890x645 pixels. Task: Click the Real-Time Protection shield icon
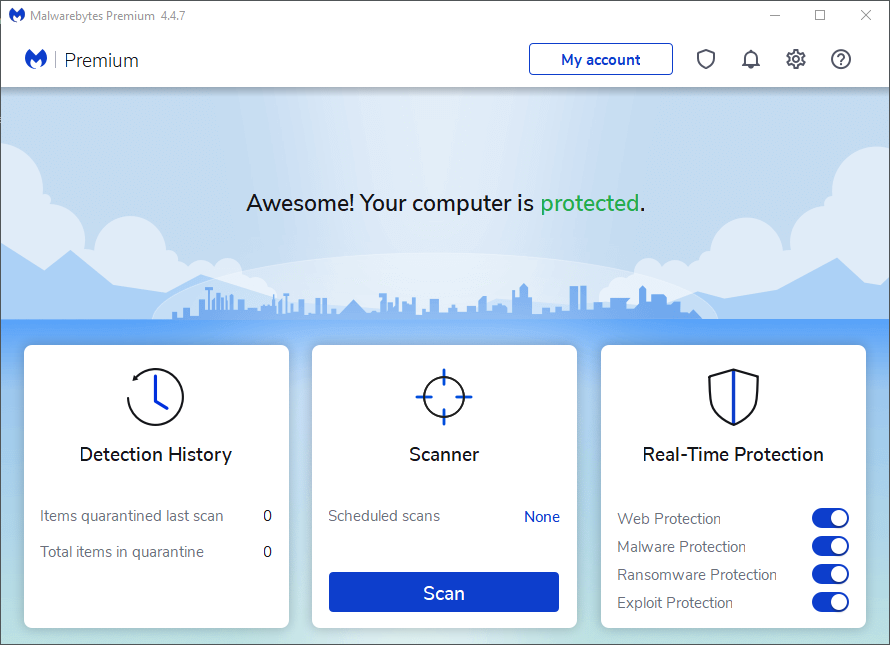pos(733,397)
